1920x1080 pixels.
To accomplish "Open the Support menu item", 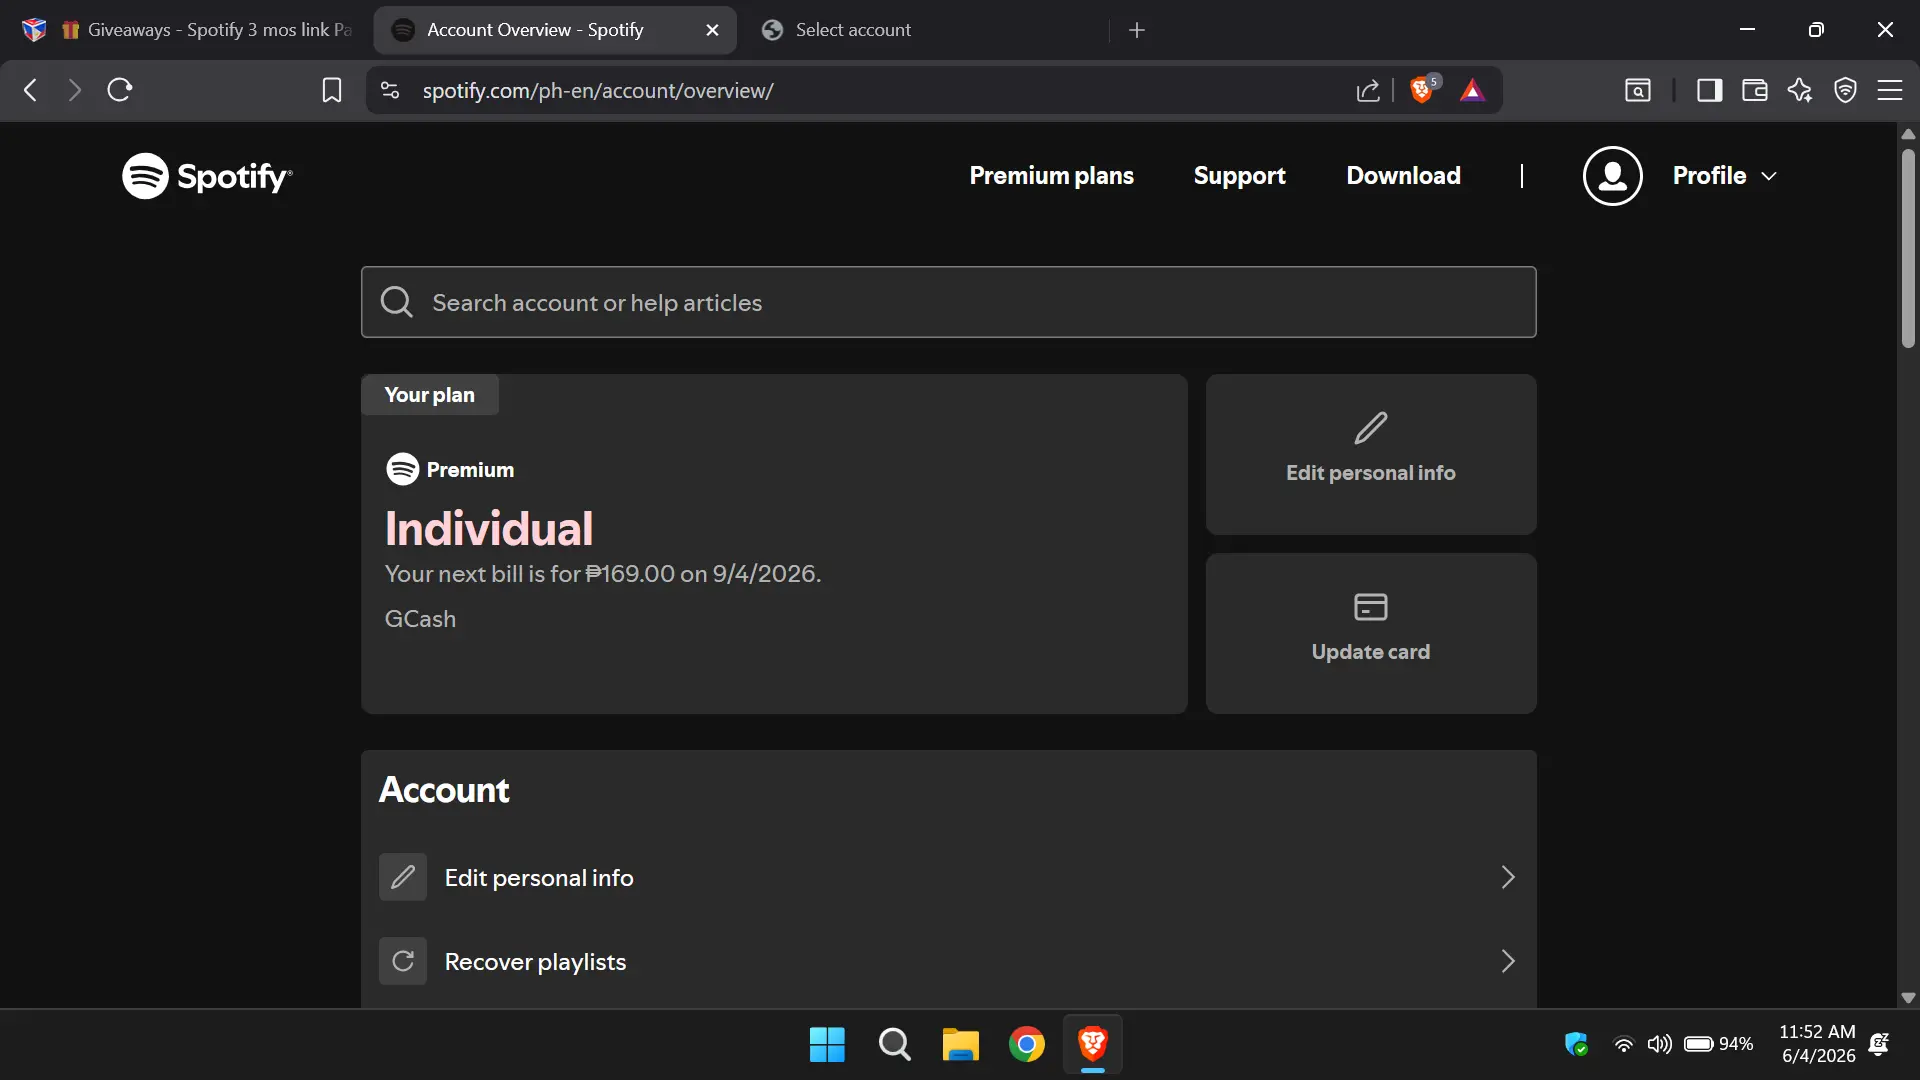I will click(1239, 176).
